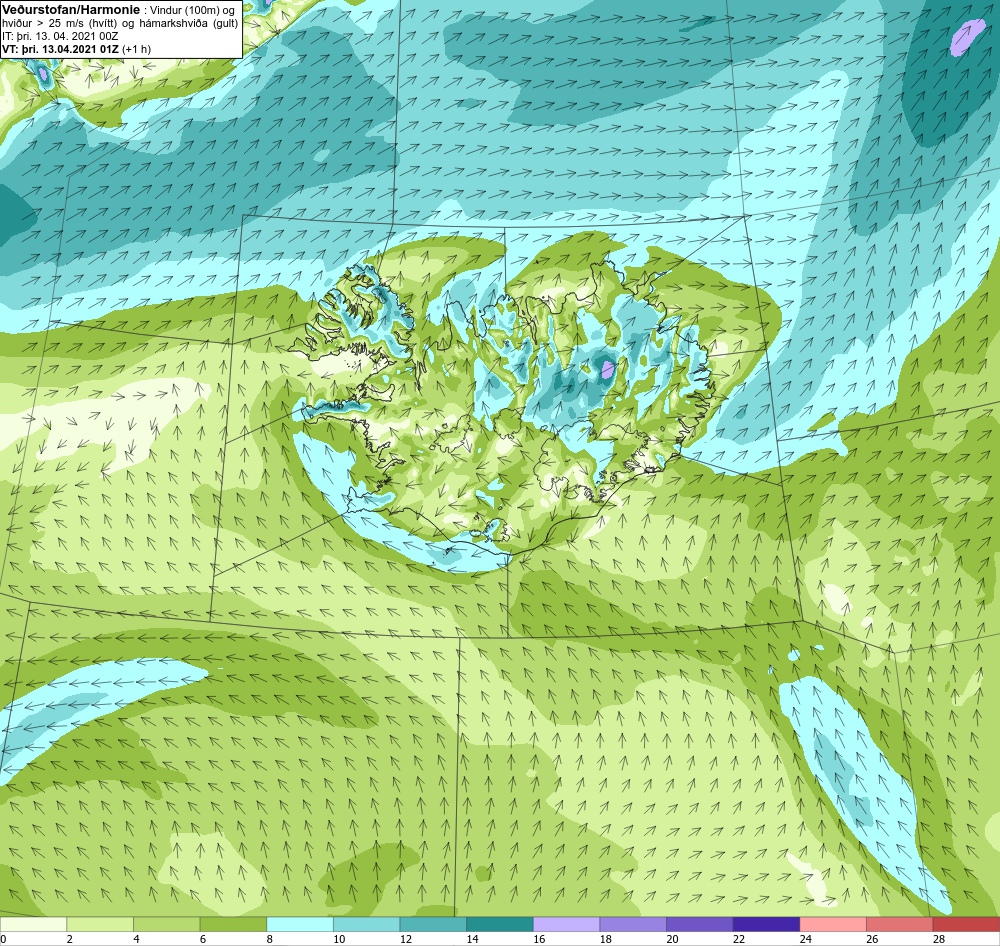1000x946 pixels.
Task: Click the 22-24 m/s dark indigo legend swatch
Action: 767,924
